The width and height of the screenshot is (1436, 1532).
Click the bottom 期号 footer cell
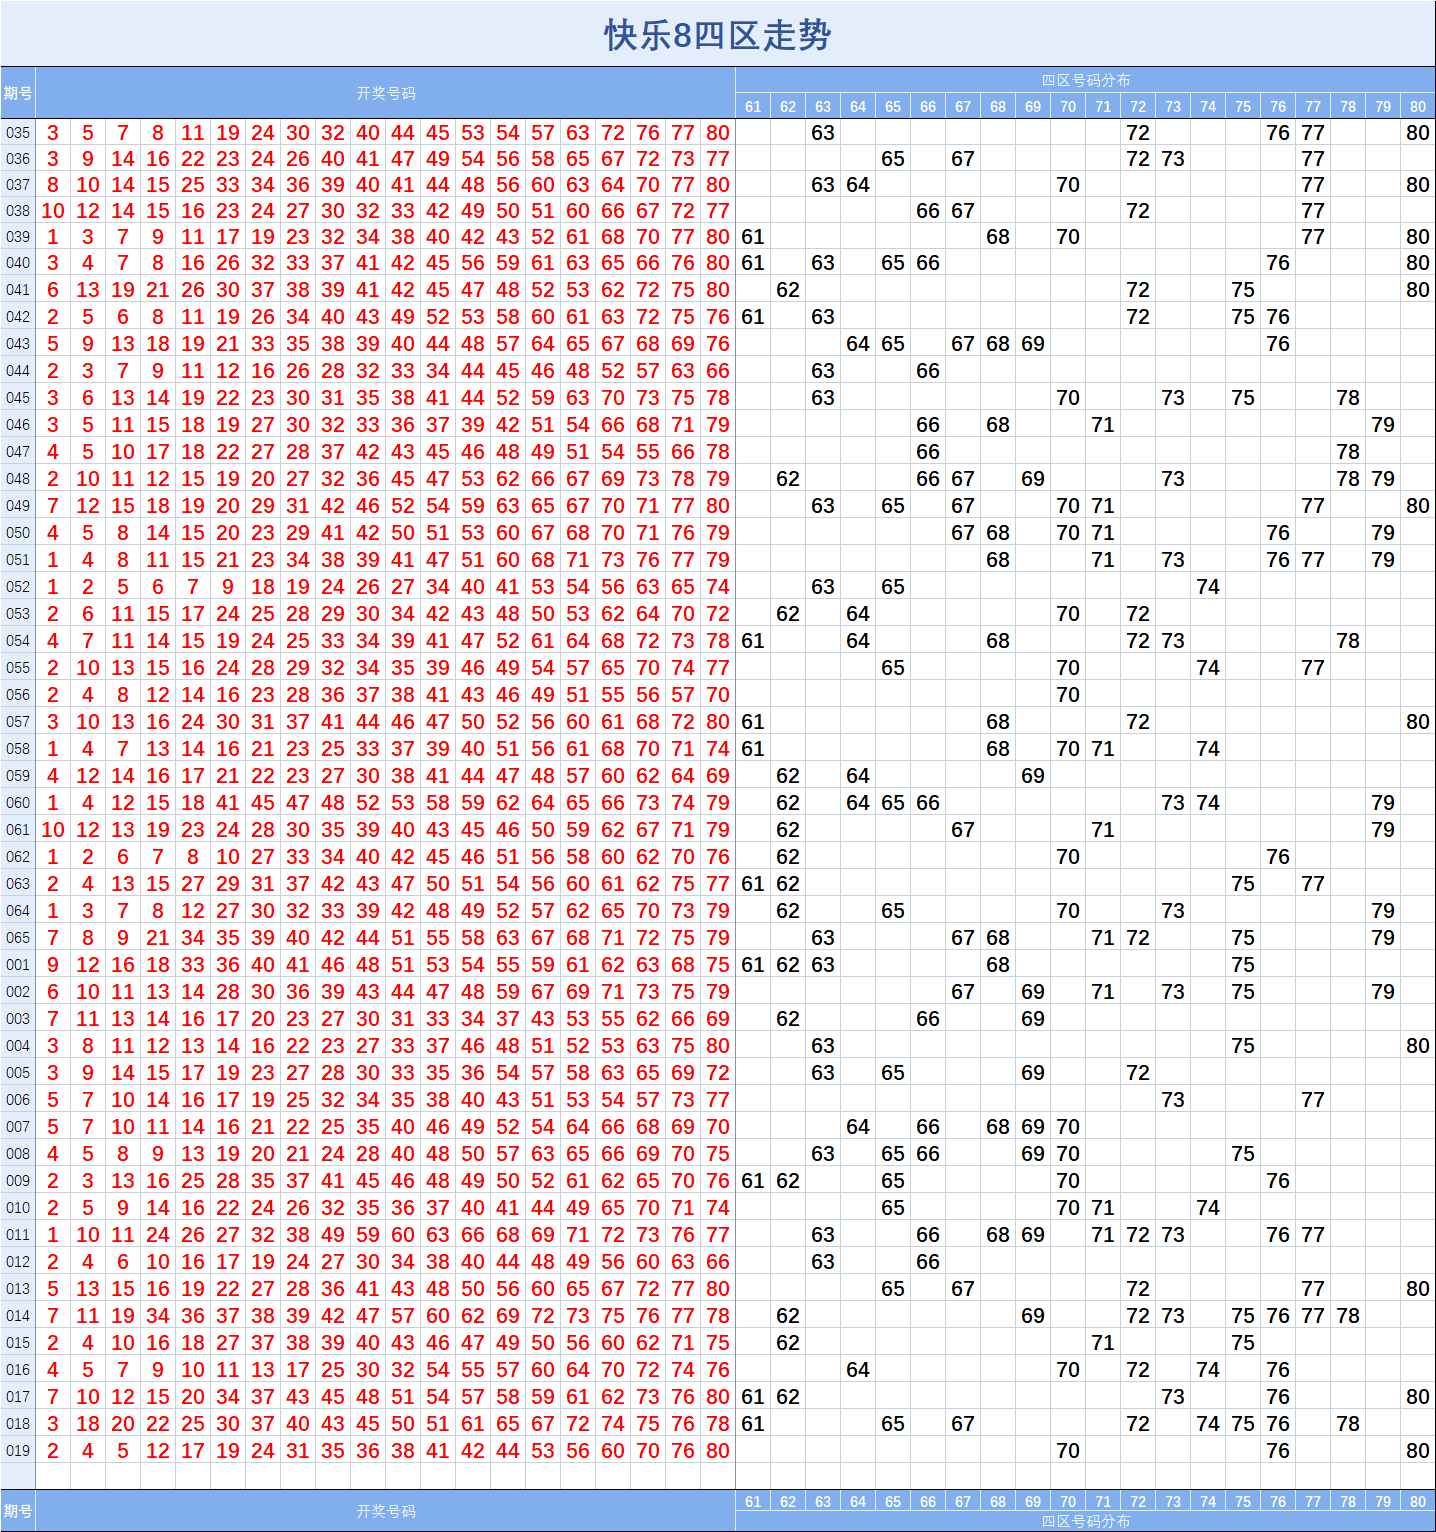point(18,1511)
